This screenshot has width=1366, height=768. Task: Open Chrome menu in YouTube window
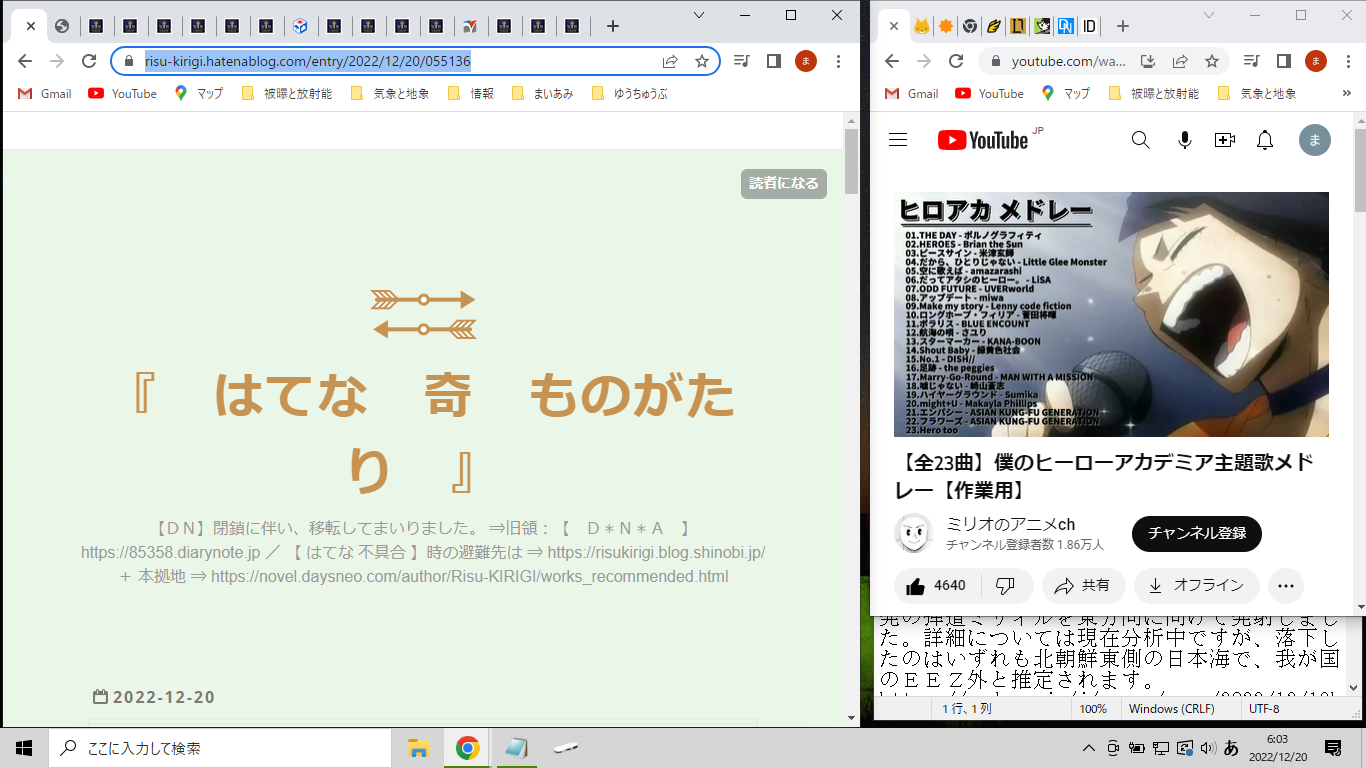click(1348, 61)
